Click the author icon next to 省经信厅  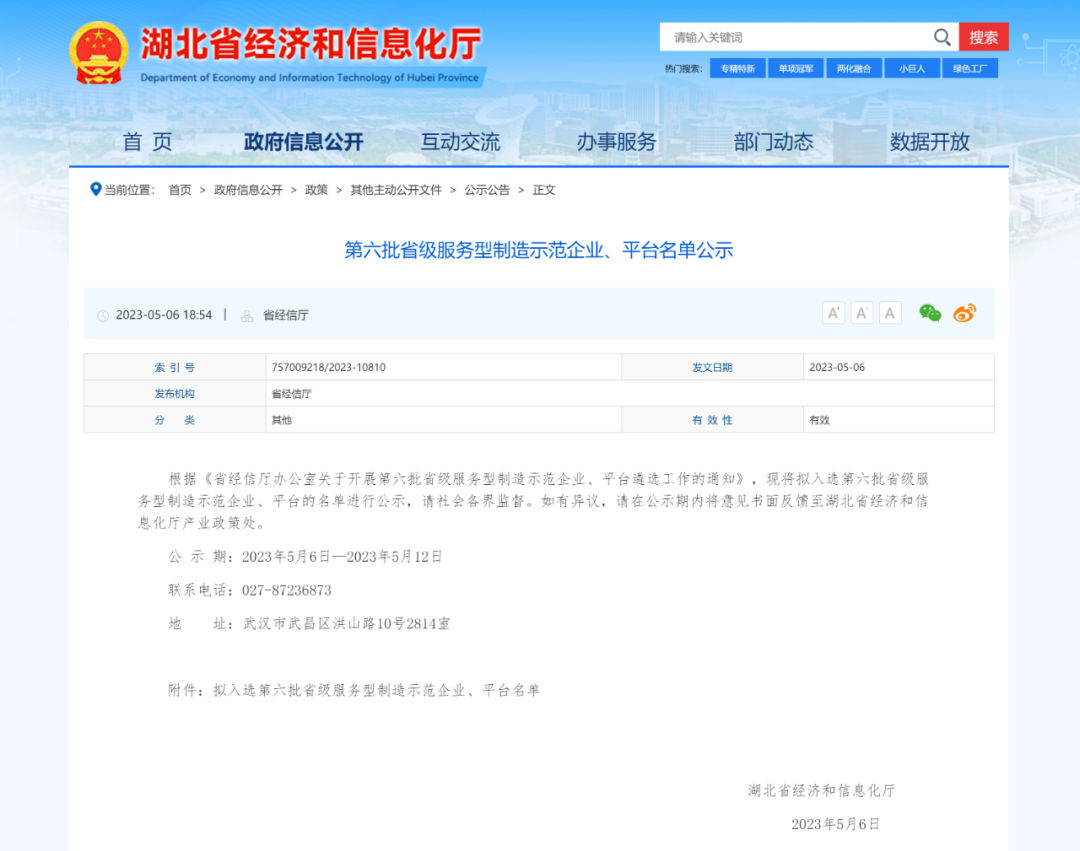point(246,314)
